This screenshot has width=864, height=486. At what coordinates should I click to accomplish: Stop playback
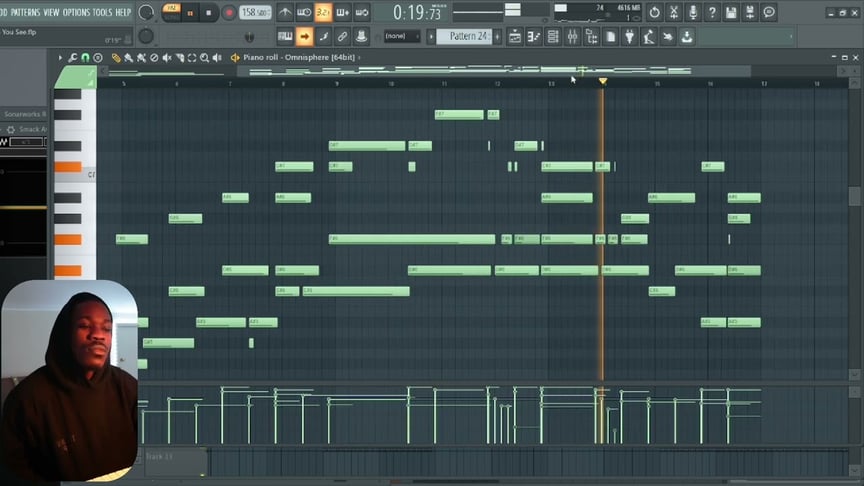208,13
